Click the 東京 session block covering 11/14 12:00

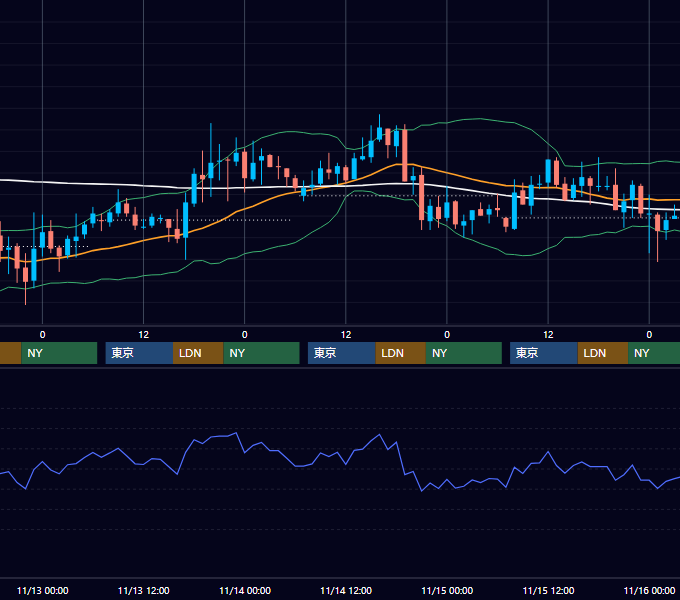coord(342,353)
